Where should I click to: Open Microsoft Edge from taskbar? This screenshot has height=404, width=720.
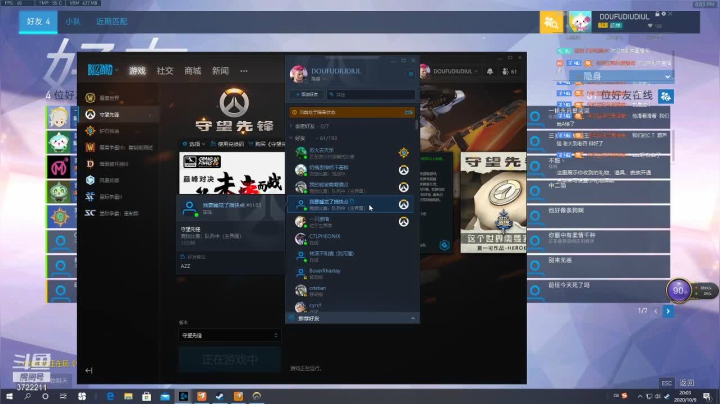(x=110, y=396)
